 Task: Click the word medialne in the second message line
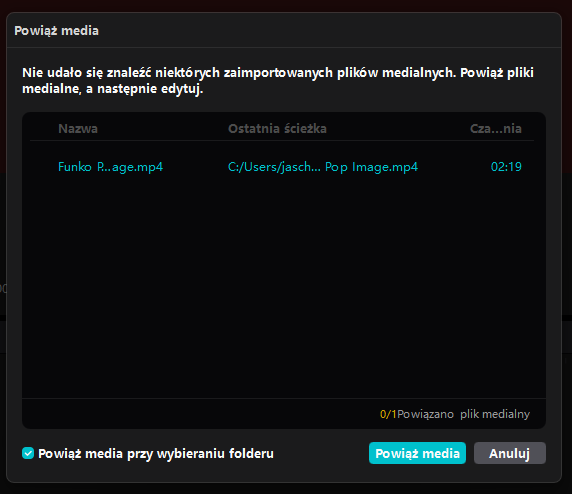(x=51, y=89)
